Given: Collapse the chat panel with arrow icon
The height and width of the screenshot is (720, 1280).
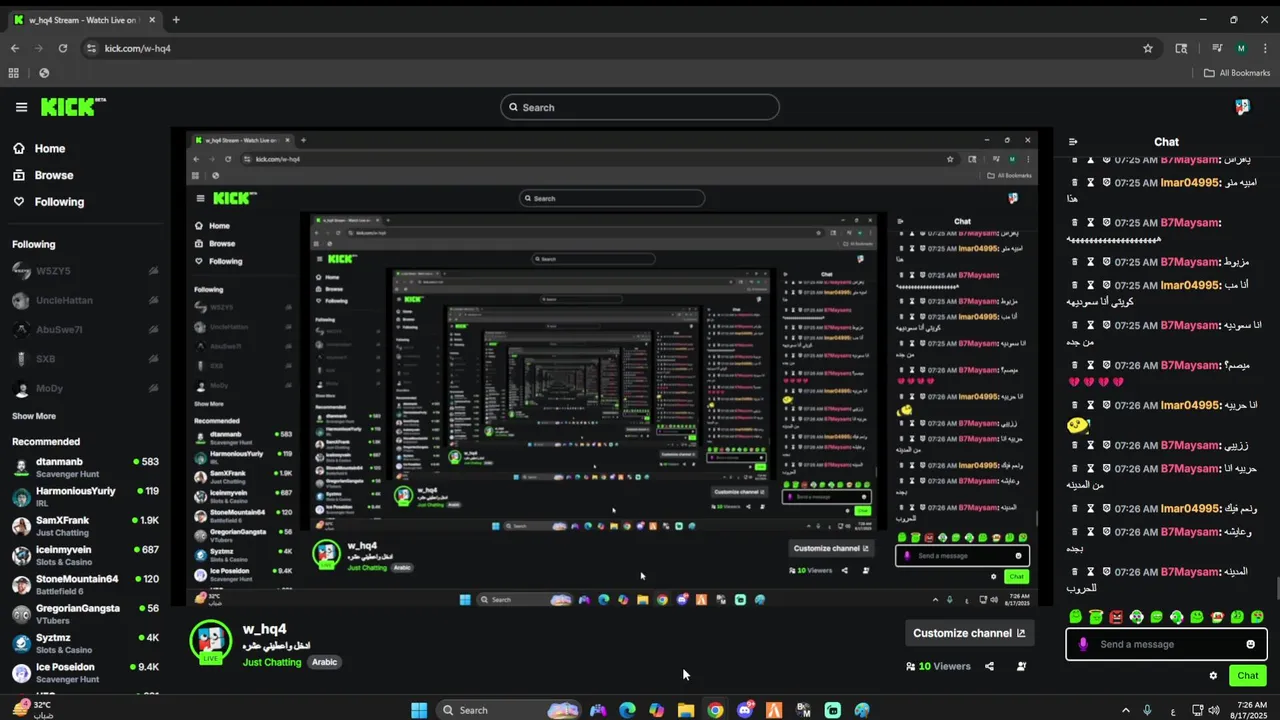Looking at the screenshot, I should (x=1073, y=142).
